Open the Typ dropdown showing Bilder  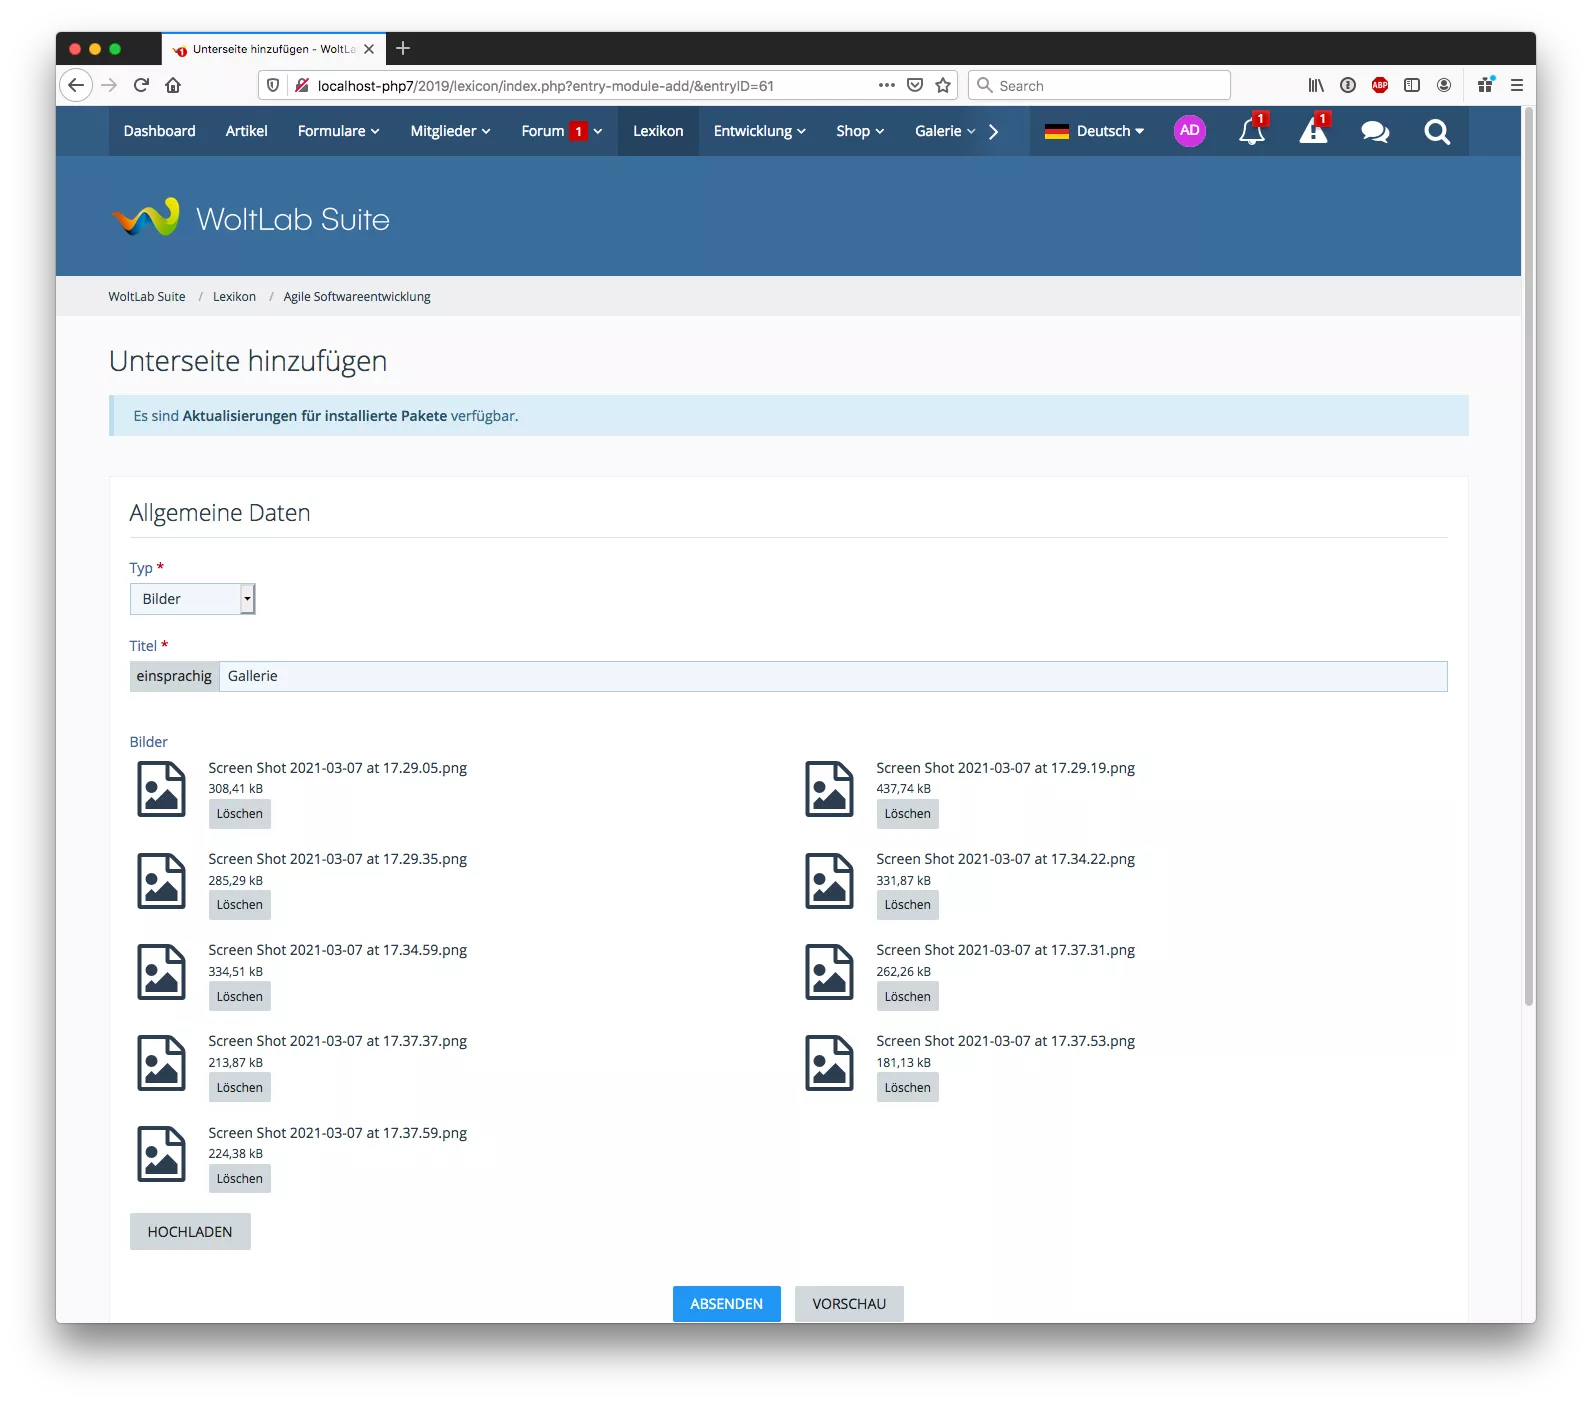(192, 599)
